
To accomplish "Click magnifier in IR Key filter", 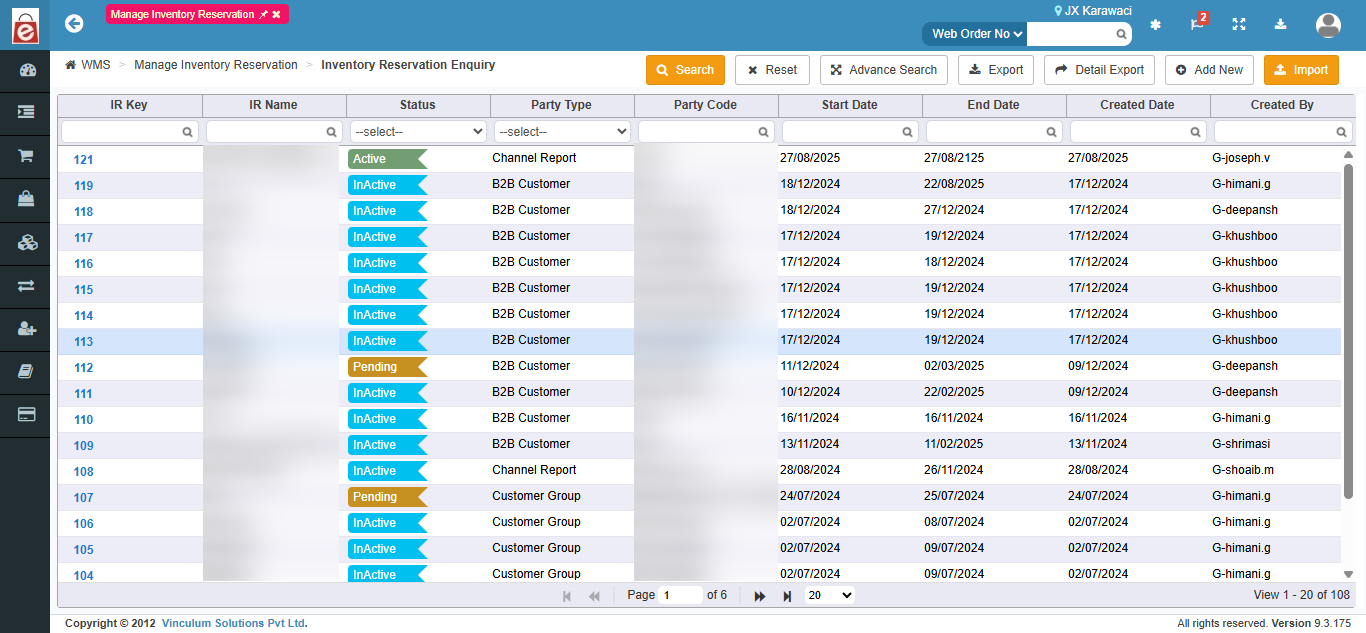I will point(187,131).
